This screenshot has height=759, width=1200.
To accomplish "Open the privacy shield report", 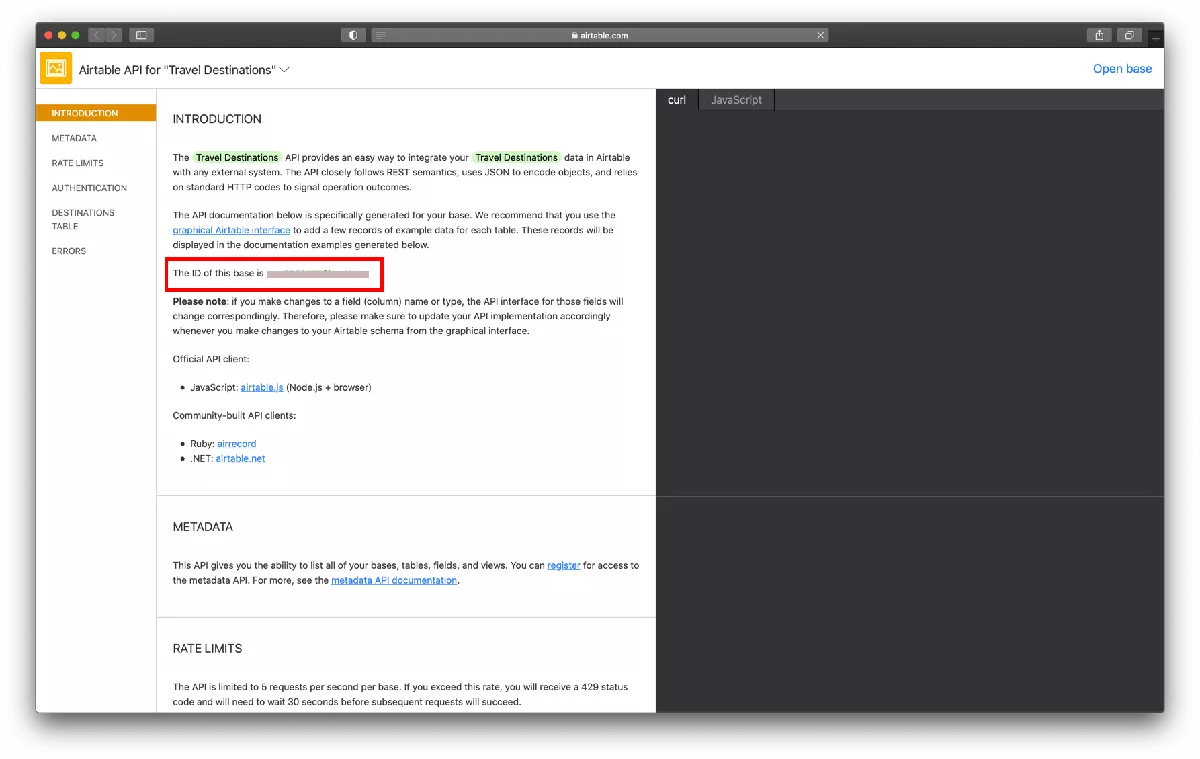I will coord(353,35).
